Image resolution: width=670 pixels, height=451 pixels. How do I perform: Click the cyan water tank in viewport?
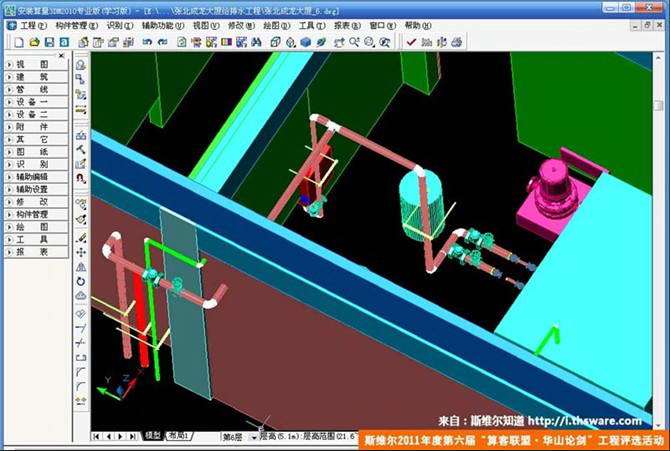click(x=422, y=203)
